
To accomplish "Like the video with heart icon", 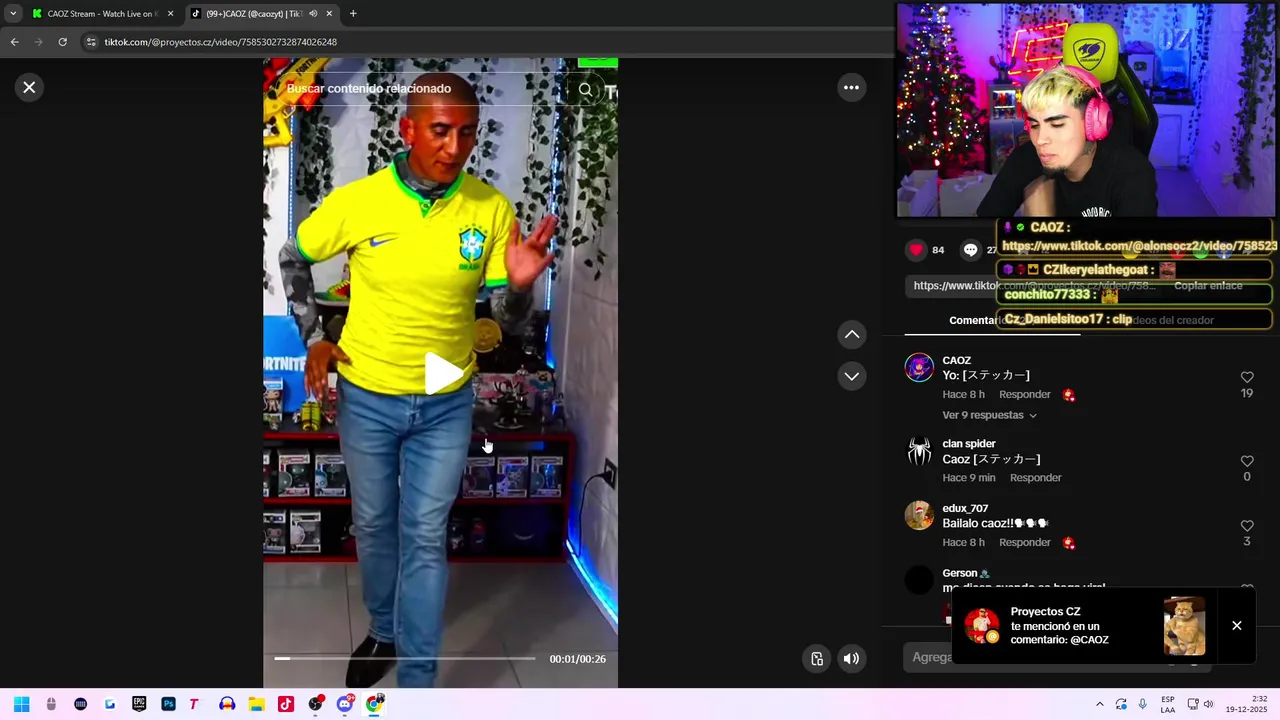I will (916, 250).
